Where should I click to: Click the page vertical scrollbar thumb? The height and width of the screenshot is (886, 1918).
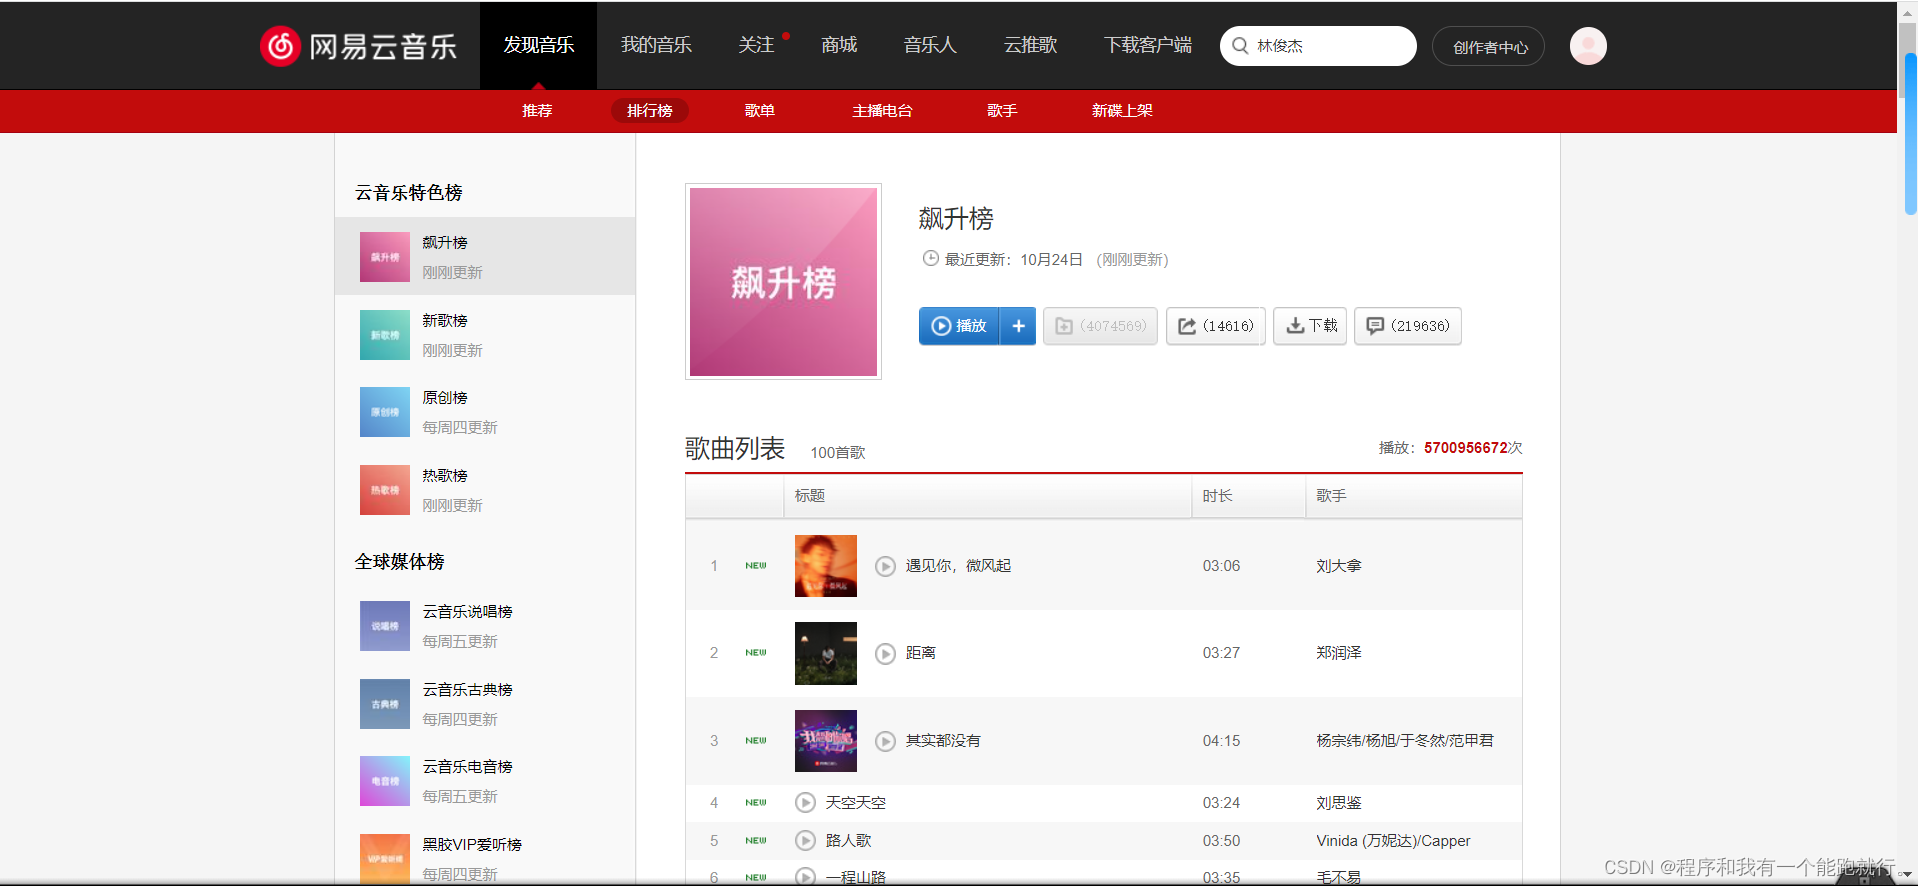click(x=1910, y=134)
